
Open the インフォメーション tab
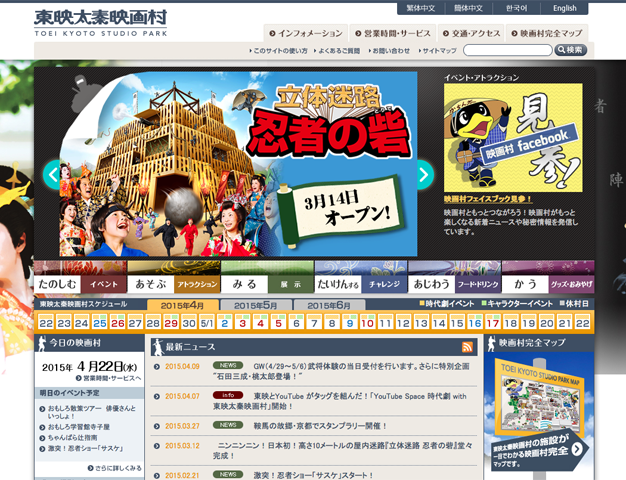306,34
